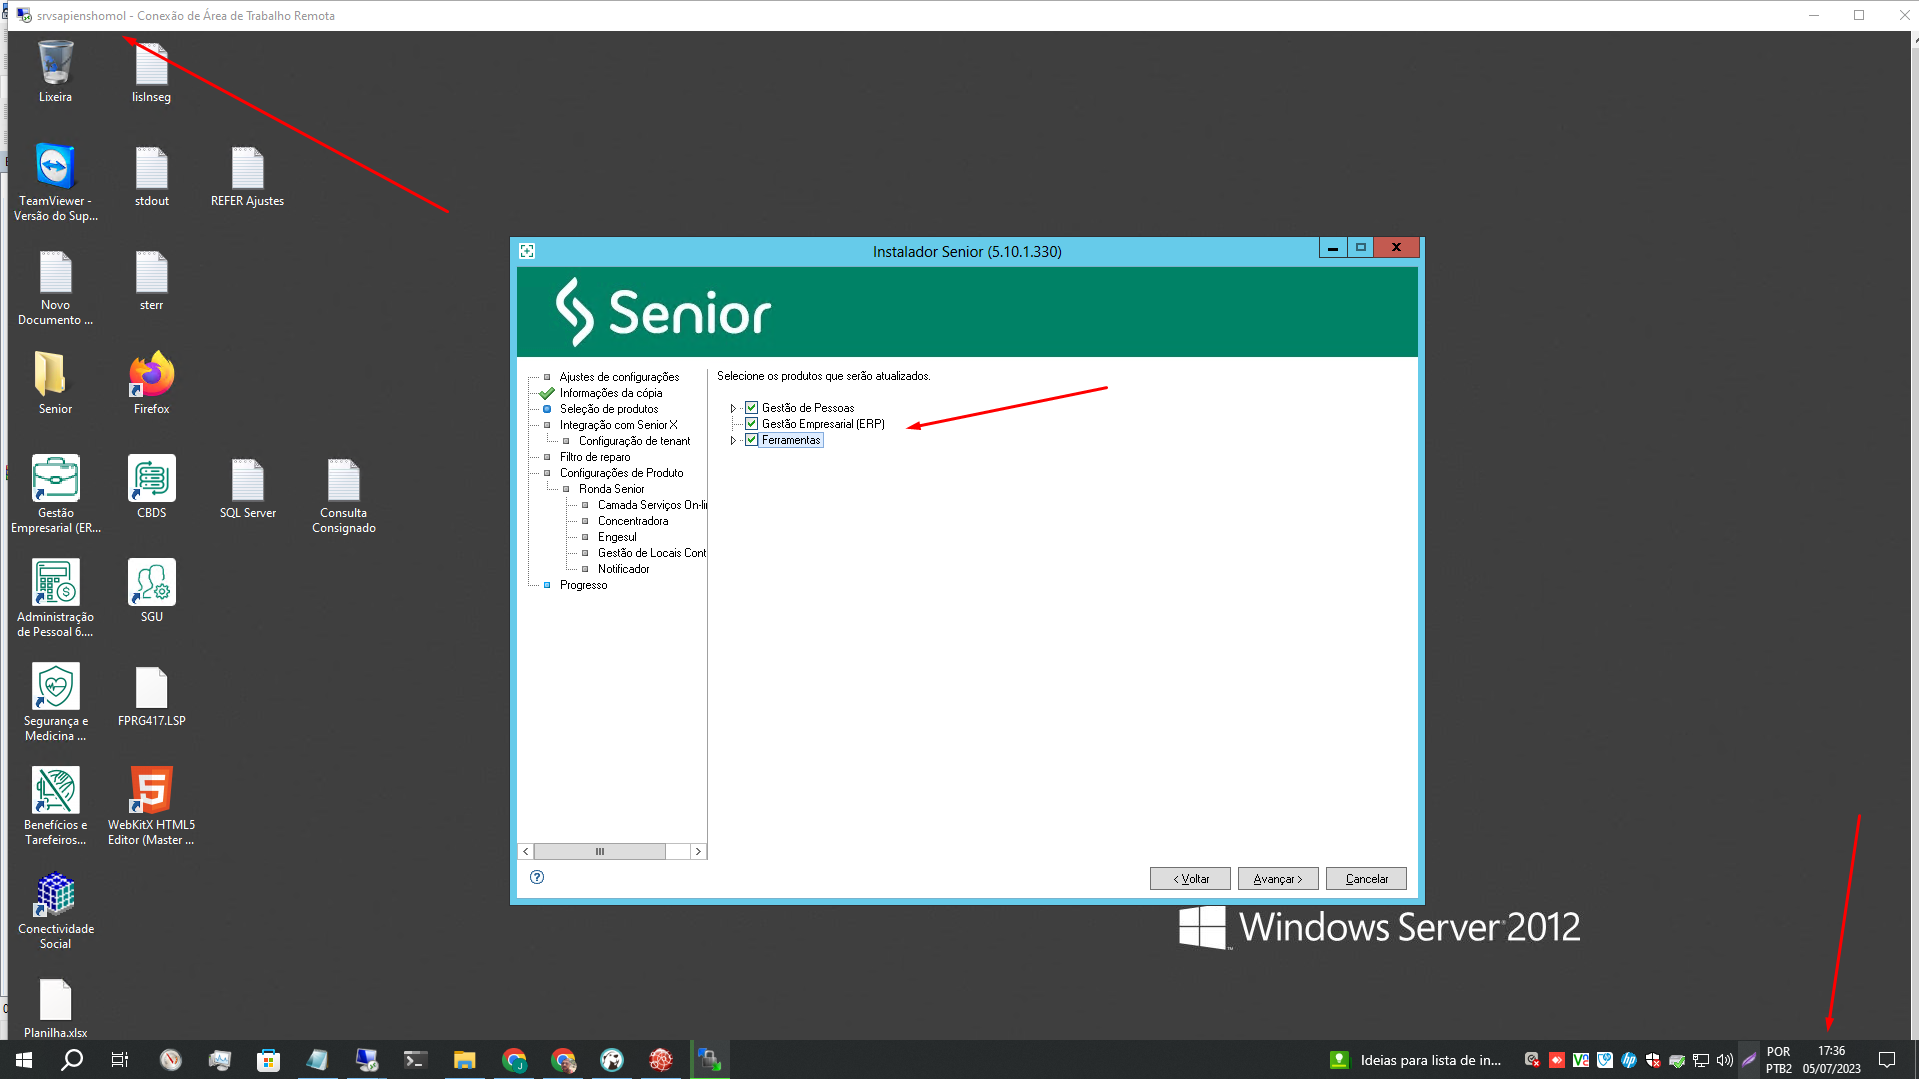Open the notification center icon
Viewport: 1919px width, 1079px height.
(1887, 1060)
